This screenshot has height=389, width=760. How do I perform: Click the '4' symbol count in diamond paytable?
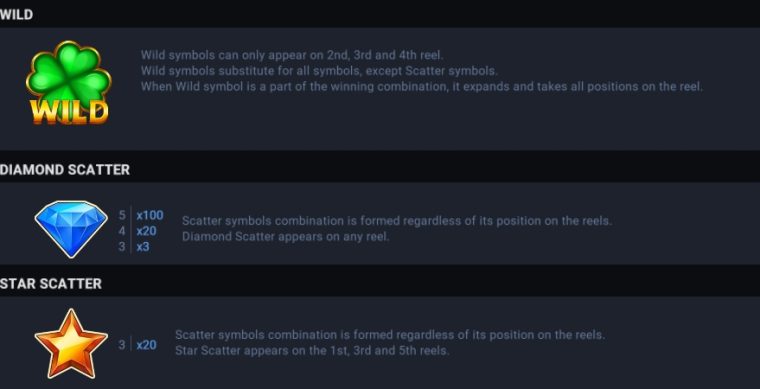(122, 231)
